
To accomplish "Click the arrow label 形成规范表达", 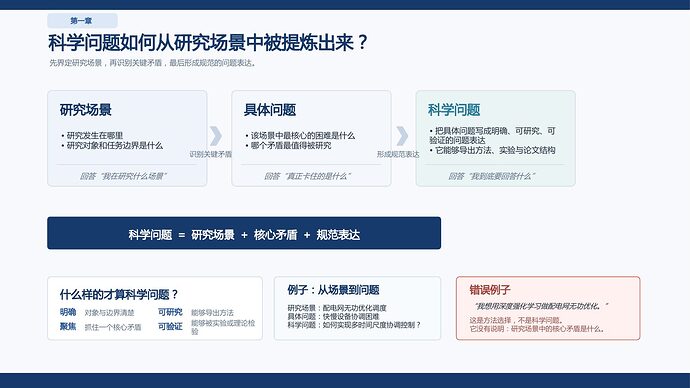I will coord(398,154).
